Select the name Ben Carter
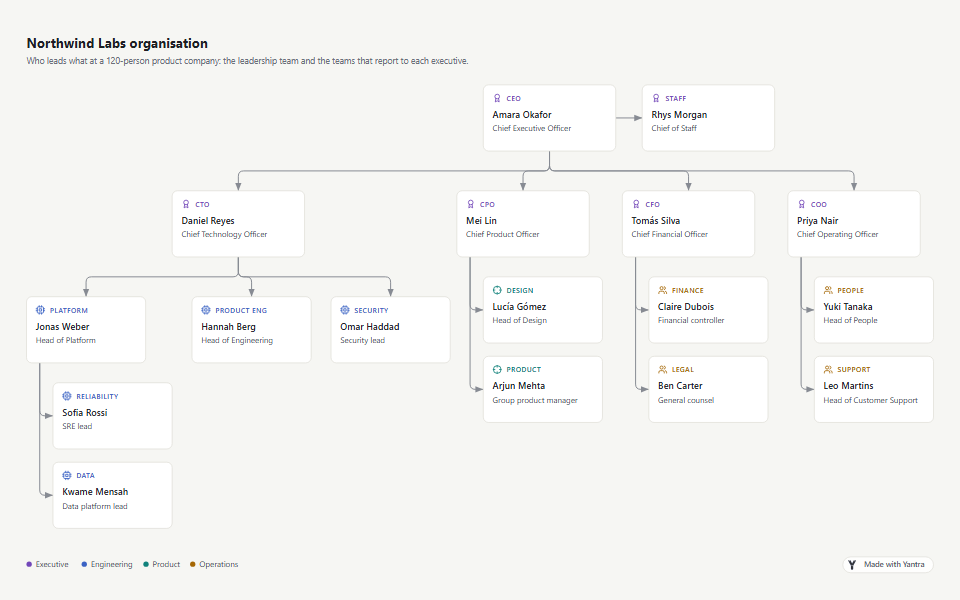 (680, 386)
